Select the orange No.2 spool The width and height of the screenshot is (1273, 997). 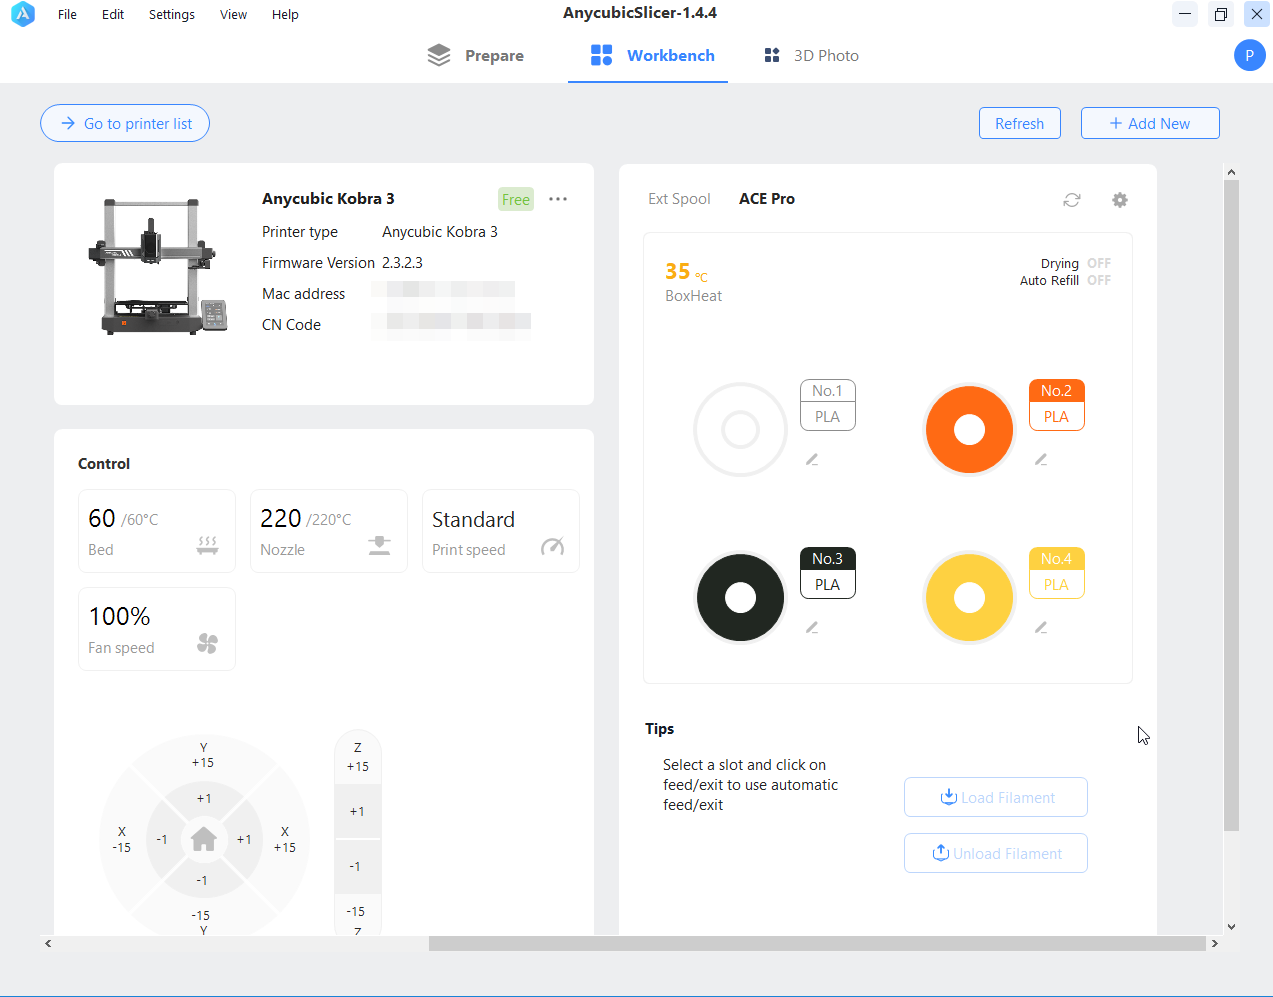(970, 429)
